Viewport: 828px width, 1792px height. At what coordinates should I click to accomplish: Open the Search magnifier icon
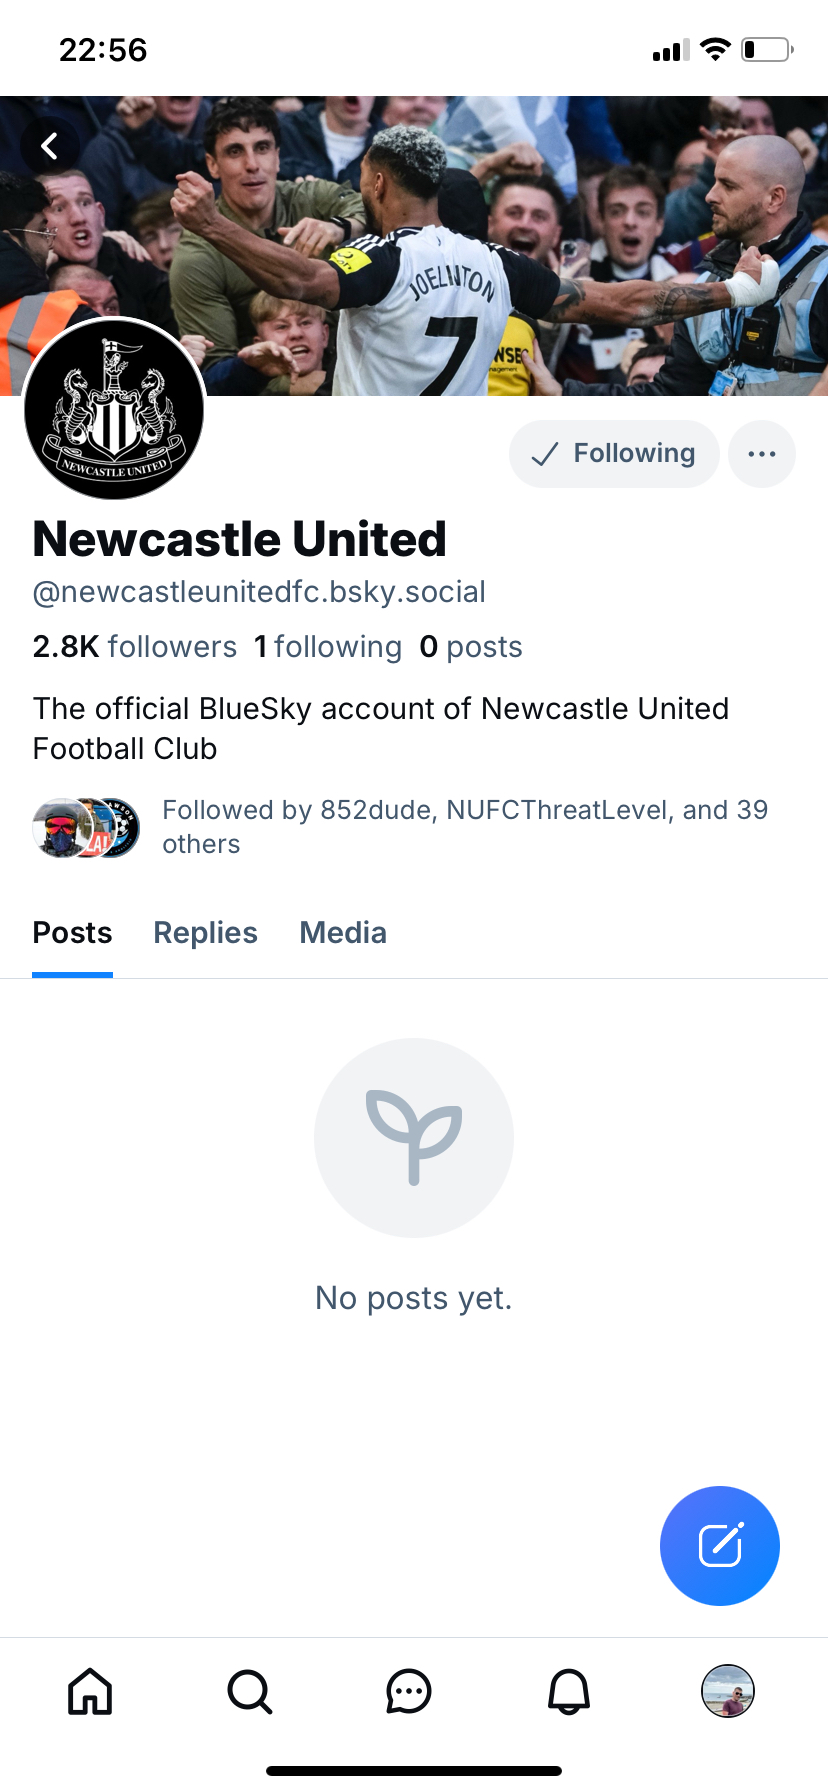tap(249, 1691)
